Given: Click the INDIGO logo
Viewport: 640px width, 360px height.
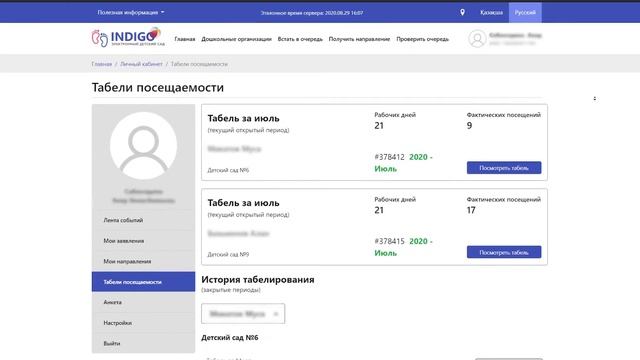Looking at the screenshot, I should click(x=128, y=38).
